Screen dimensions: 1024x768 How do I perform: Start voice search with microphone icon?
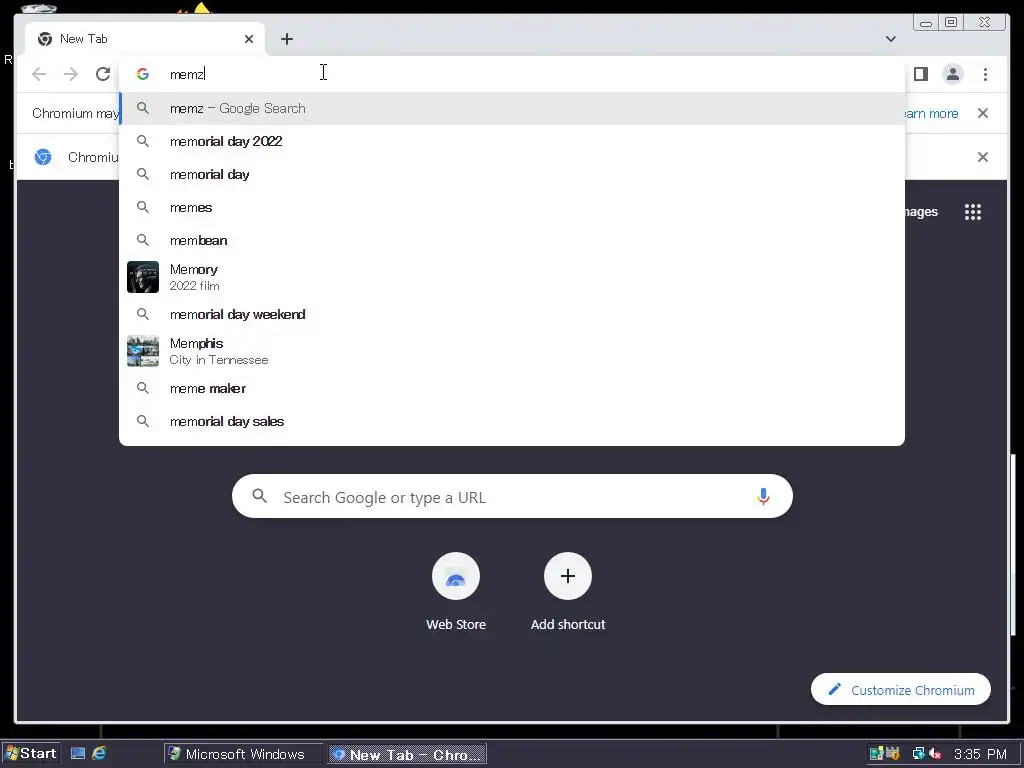[x=763, y=496]
